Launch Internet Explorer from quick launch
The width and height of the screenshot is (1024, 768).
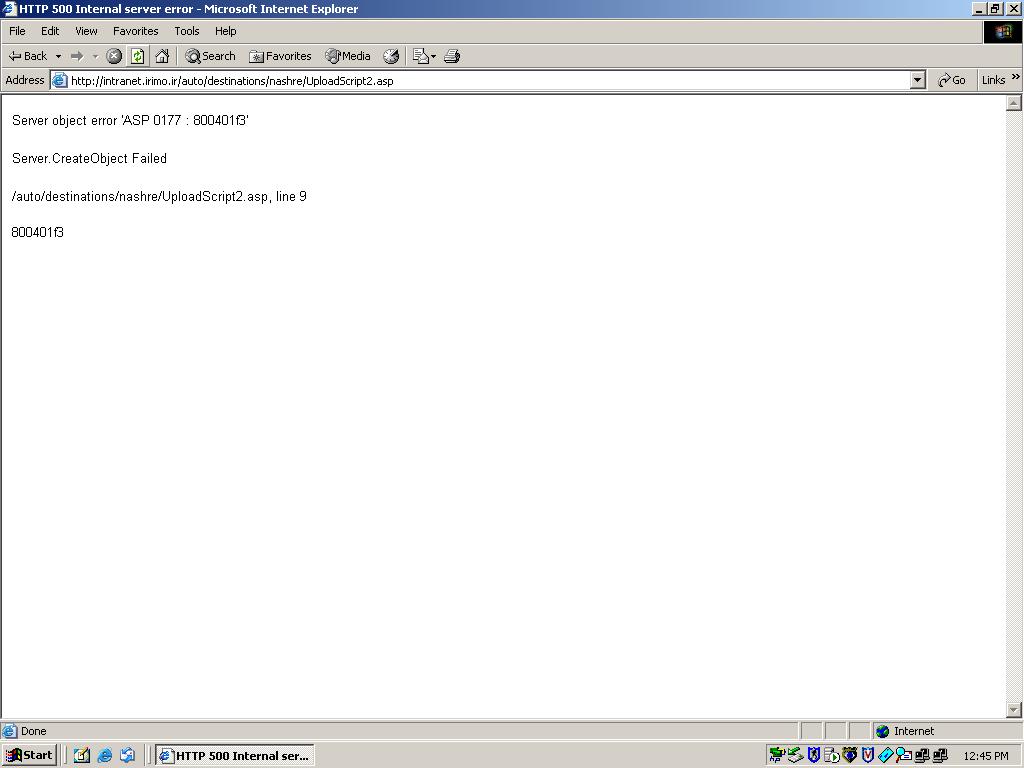point(104,756)
